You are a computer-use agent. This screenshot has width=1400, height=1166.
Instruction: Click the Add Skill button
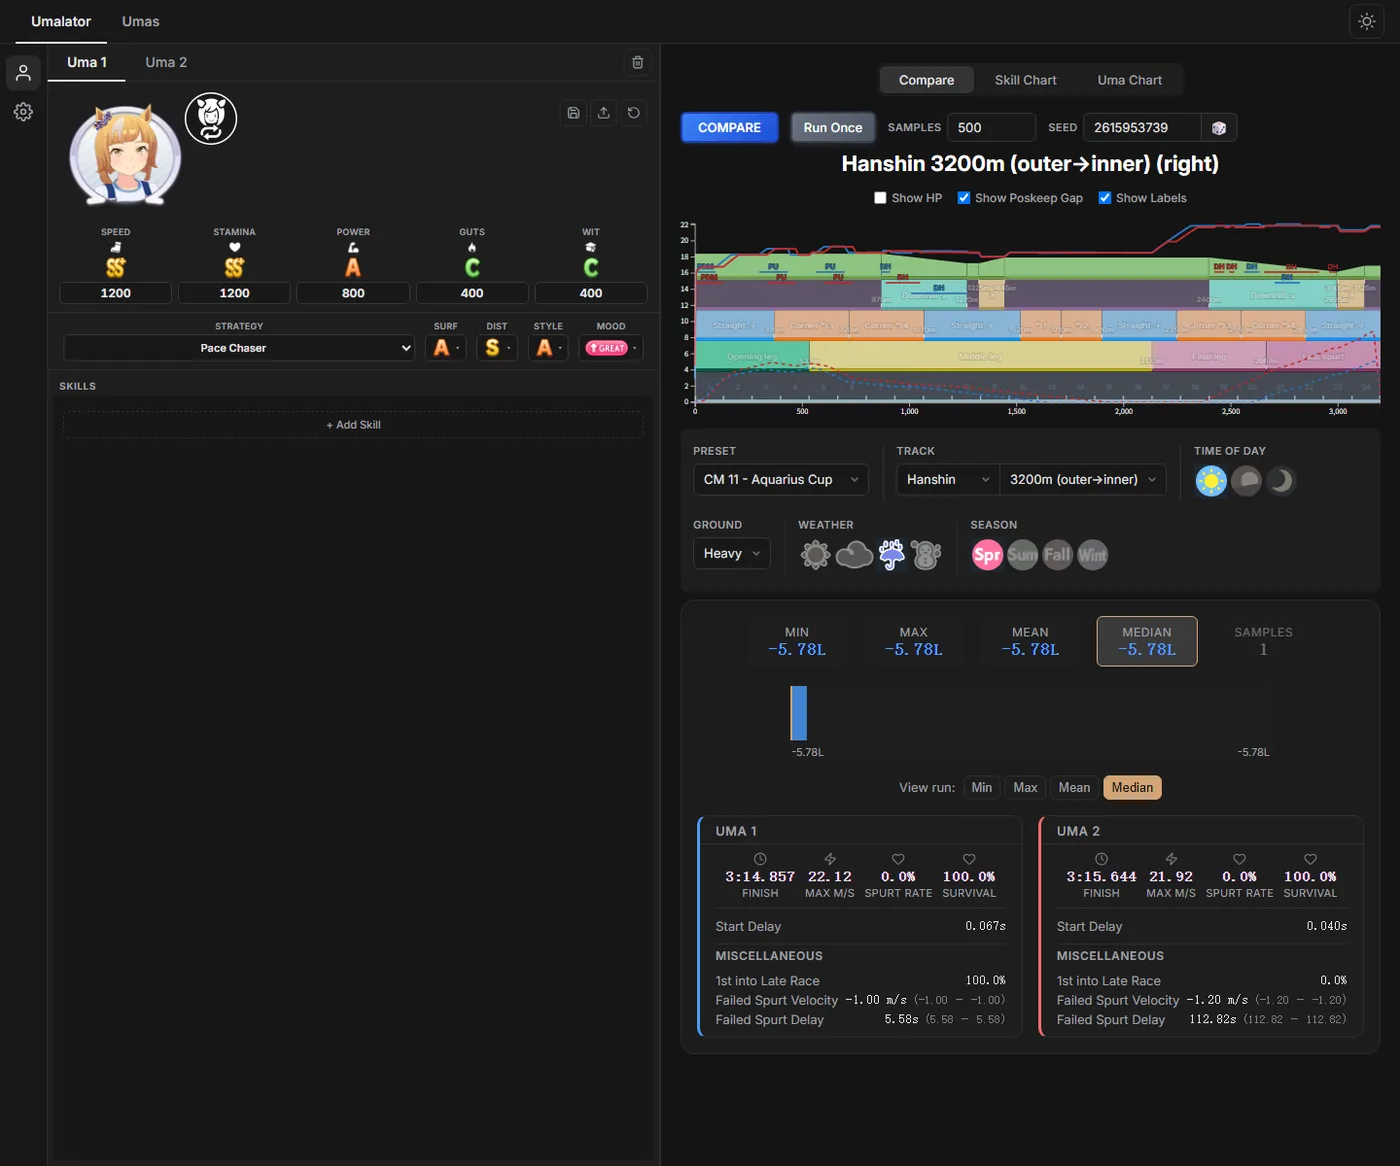[353, 425]
